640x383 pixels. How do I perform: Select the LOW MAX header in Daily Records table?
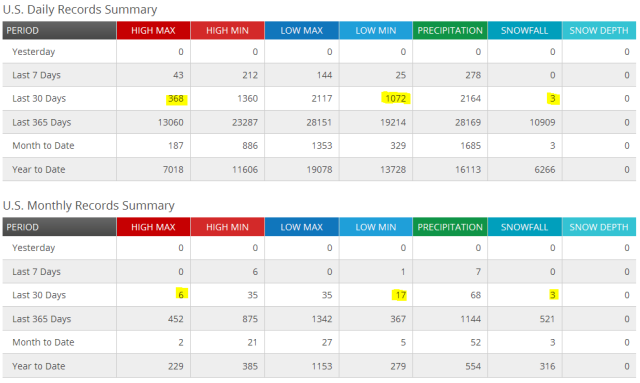click(x=302, y=31)
